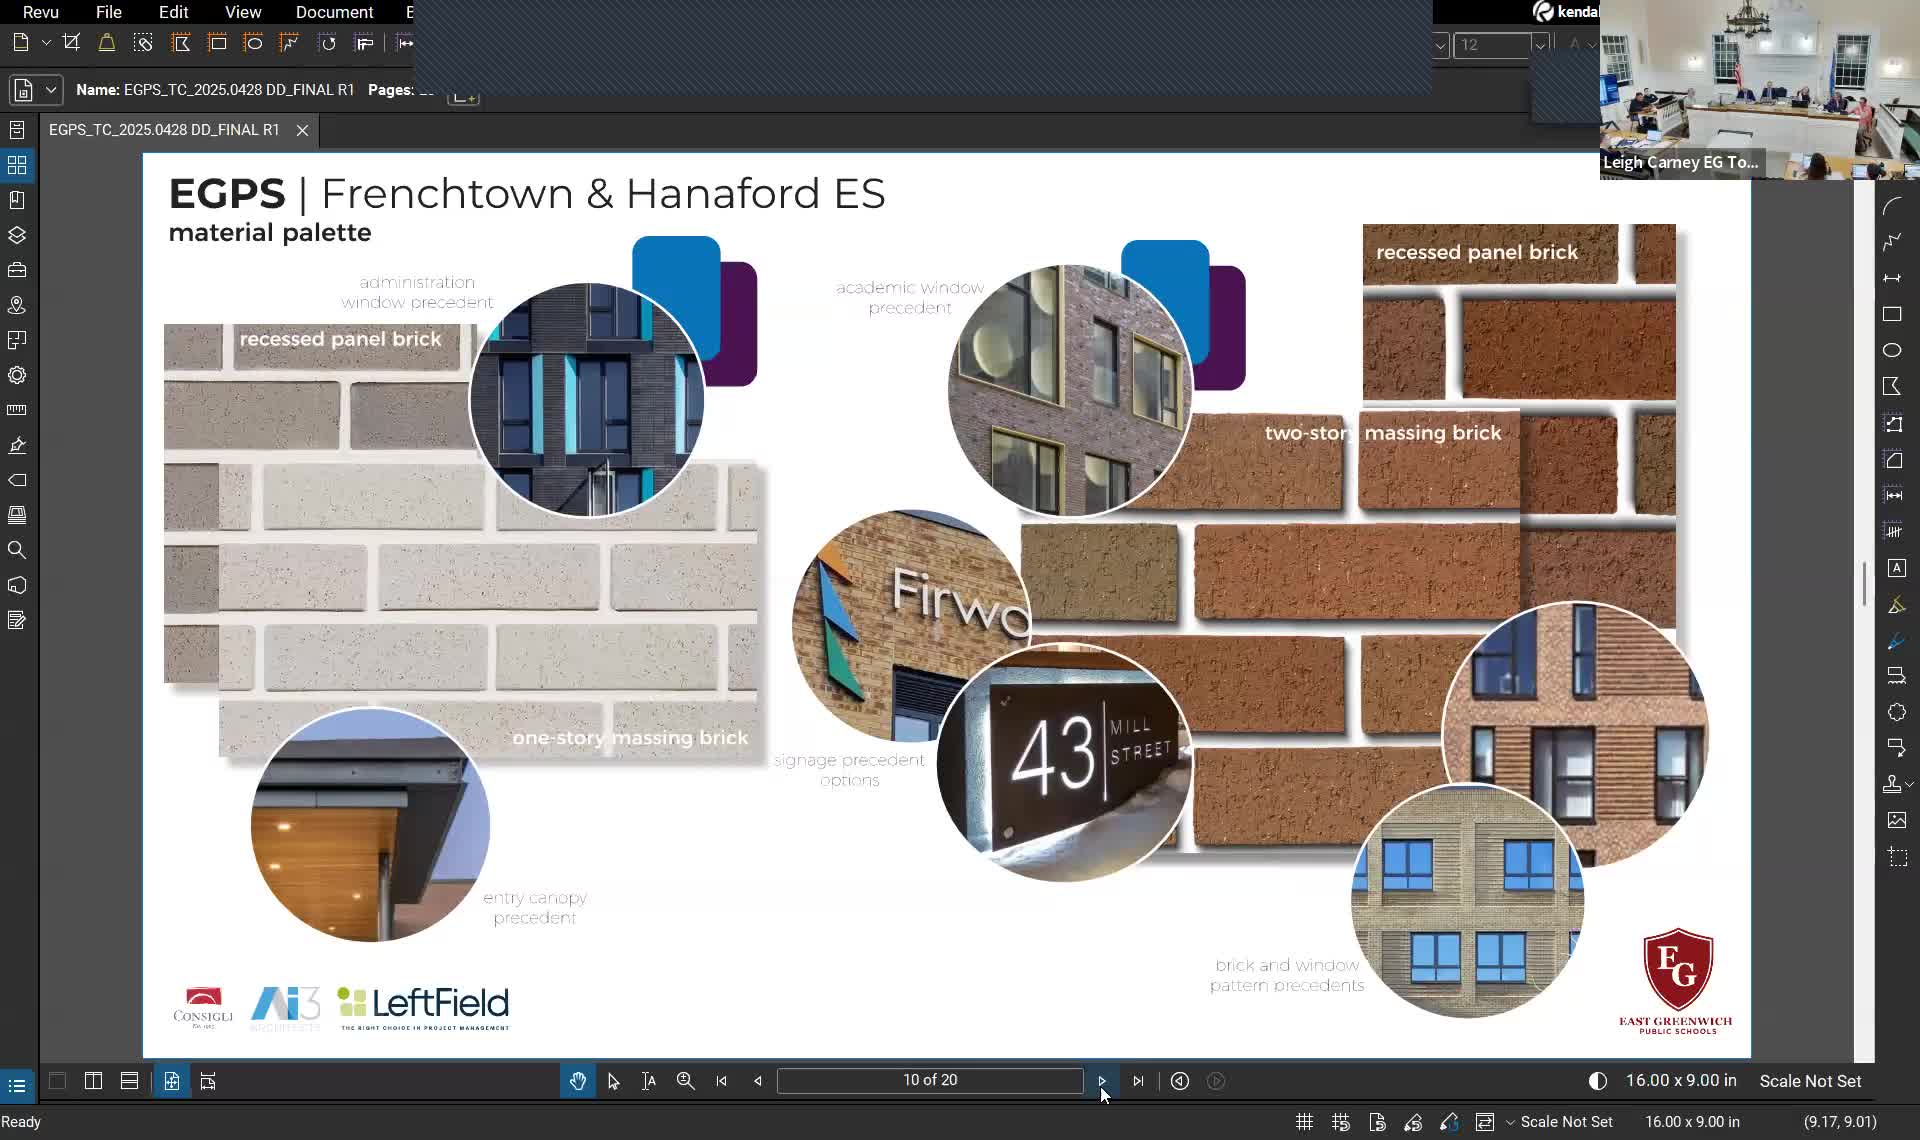
Task: Open the Forms panel icon at sidebar bottom
Action: [x=17, y=620]
